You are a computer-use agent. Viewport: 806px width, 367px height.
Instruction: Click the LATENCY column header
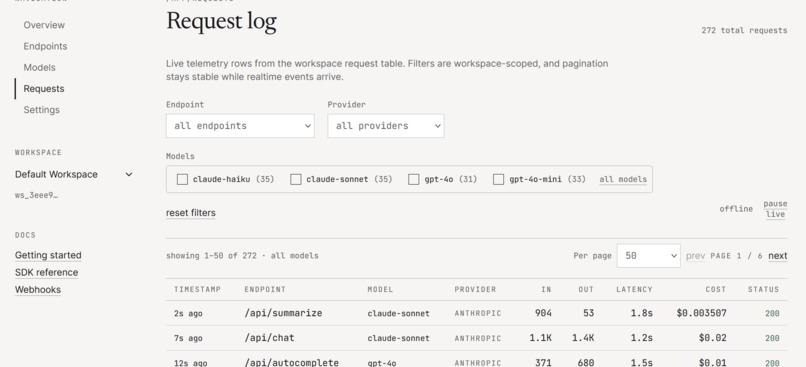pos(634,289)
